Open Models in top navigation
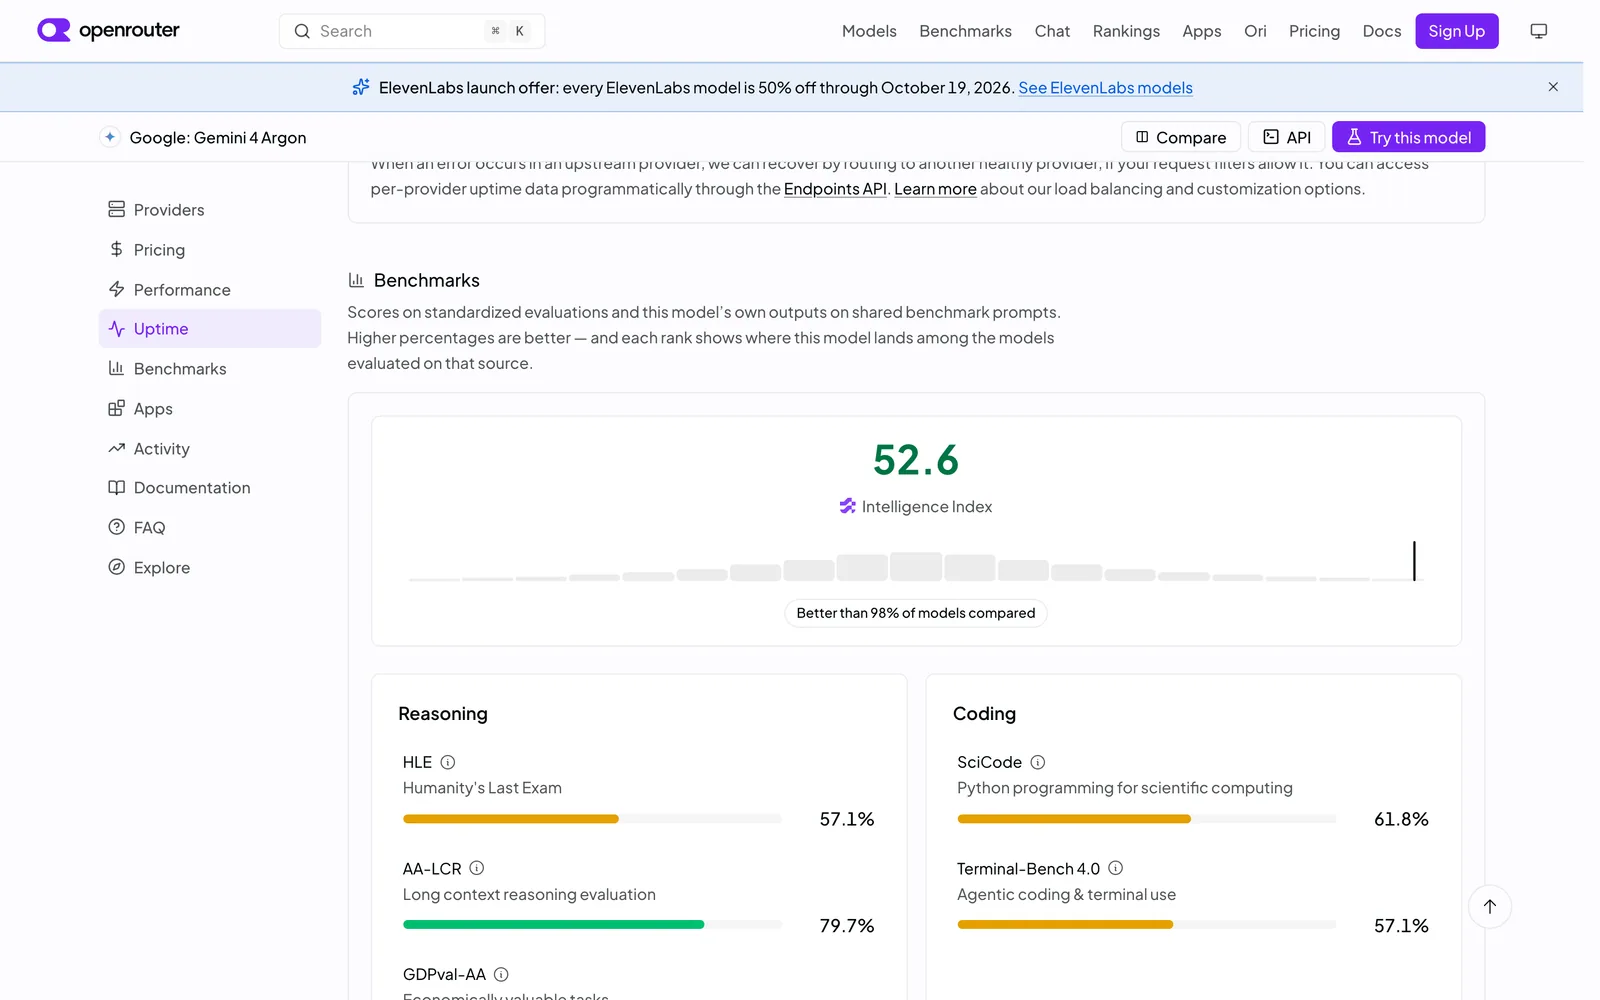This screenshot has width=1600, height=1000. [869, 31]
